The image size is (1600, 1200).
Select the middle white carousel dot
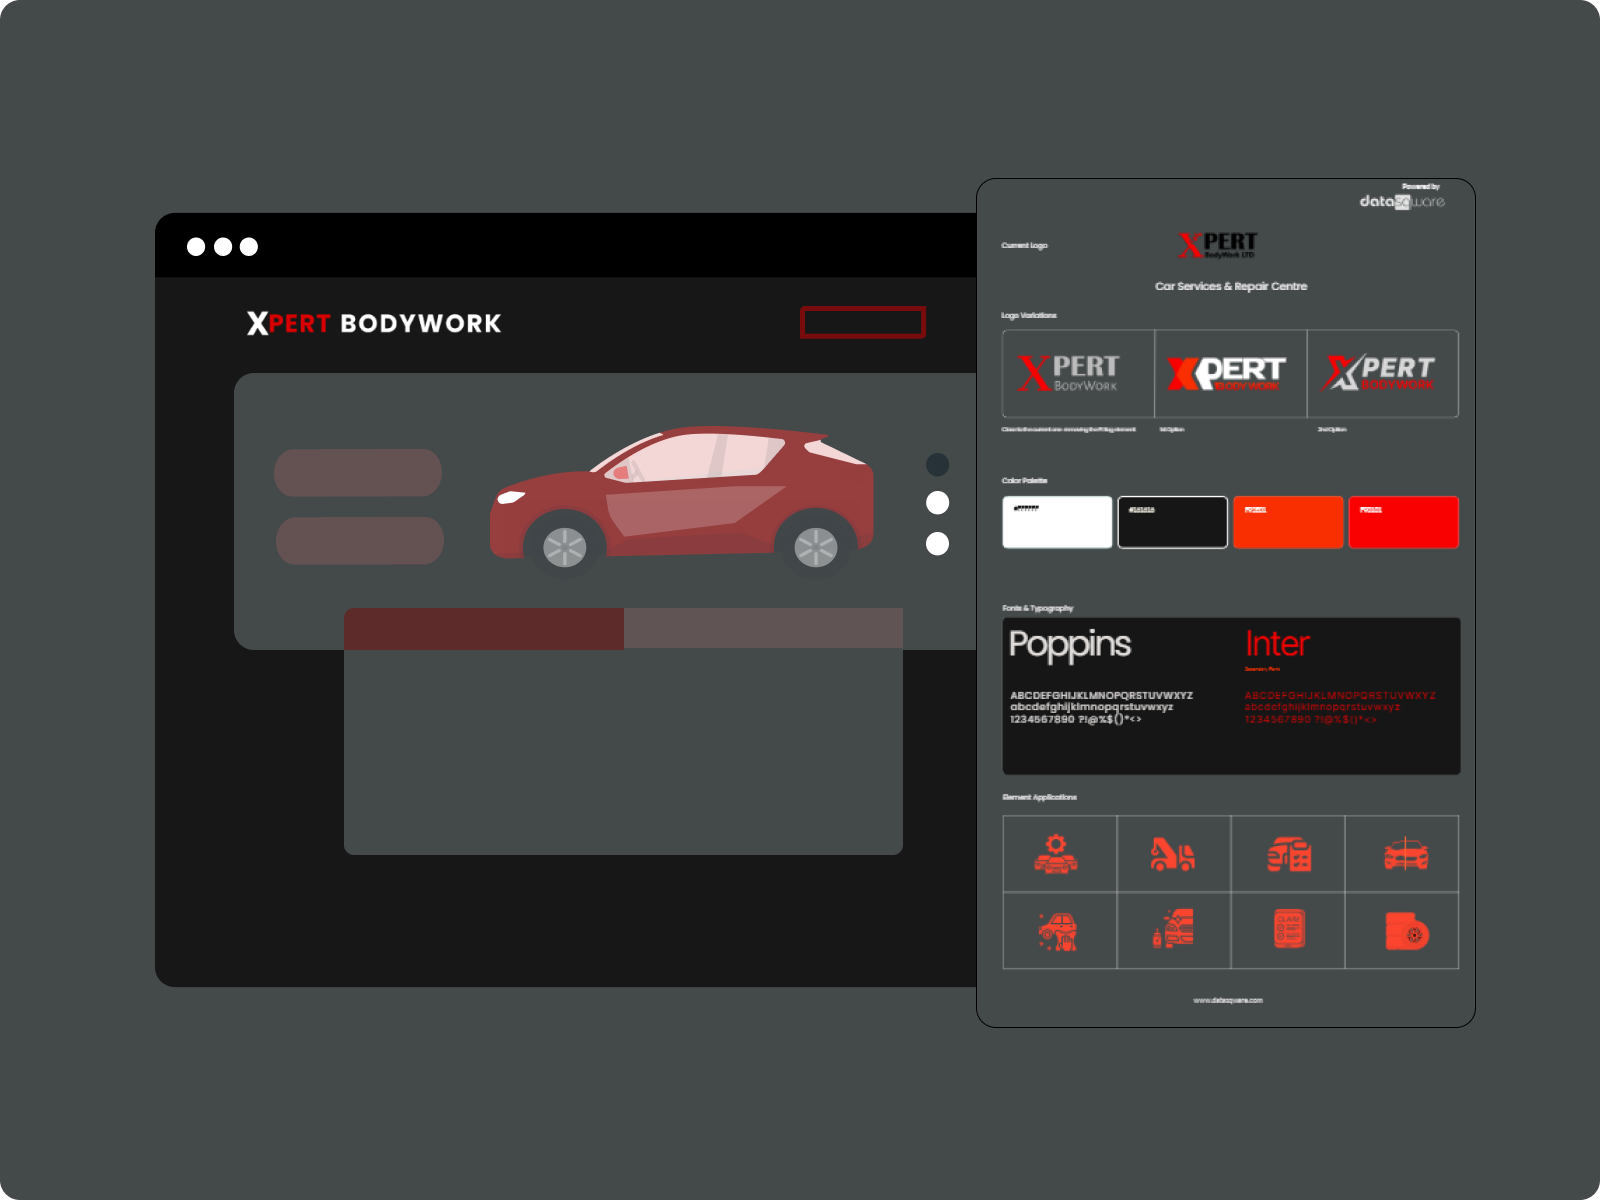[x=937, y=502]
